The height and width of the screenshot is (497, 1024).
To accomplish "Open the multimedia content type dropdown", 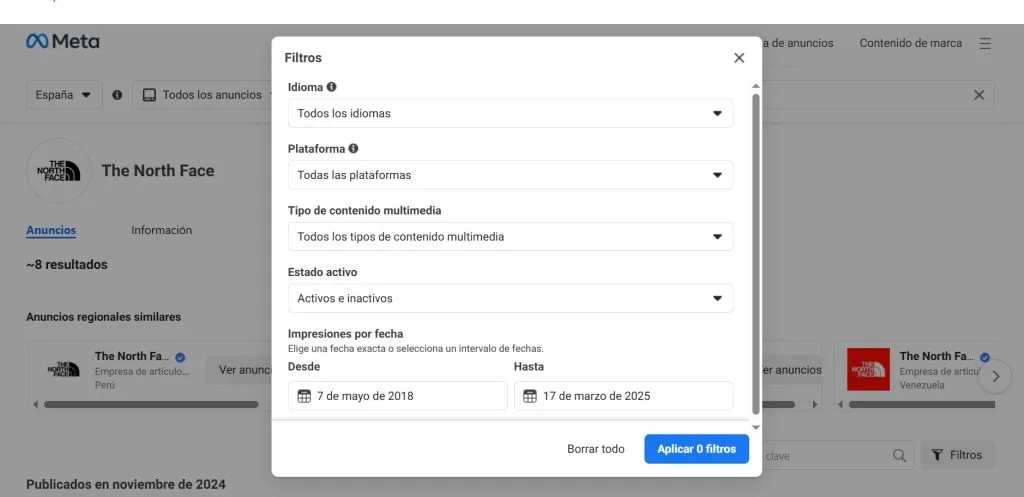I will [x=509, y=237].
